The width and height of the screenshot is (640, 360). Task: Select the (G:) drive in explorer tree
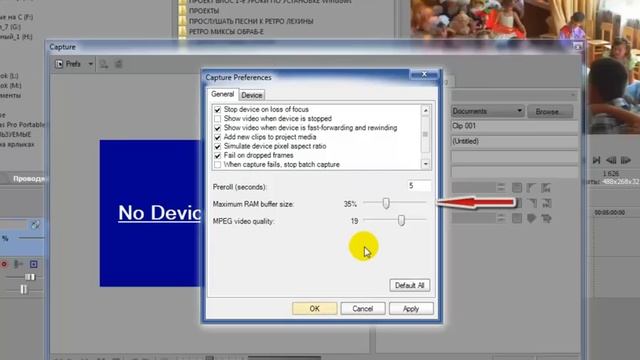[10, 27]
